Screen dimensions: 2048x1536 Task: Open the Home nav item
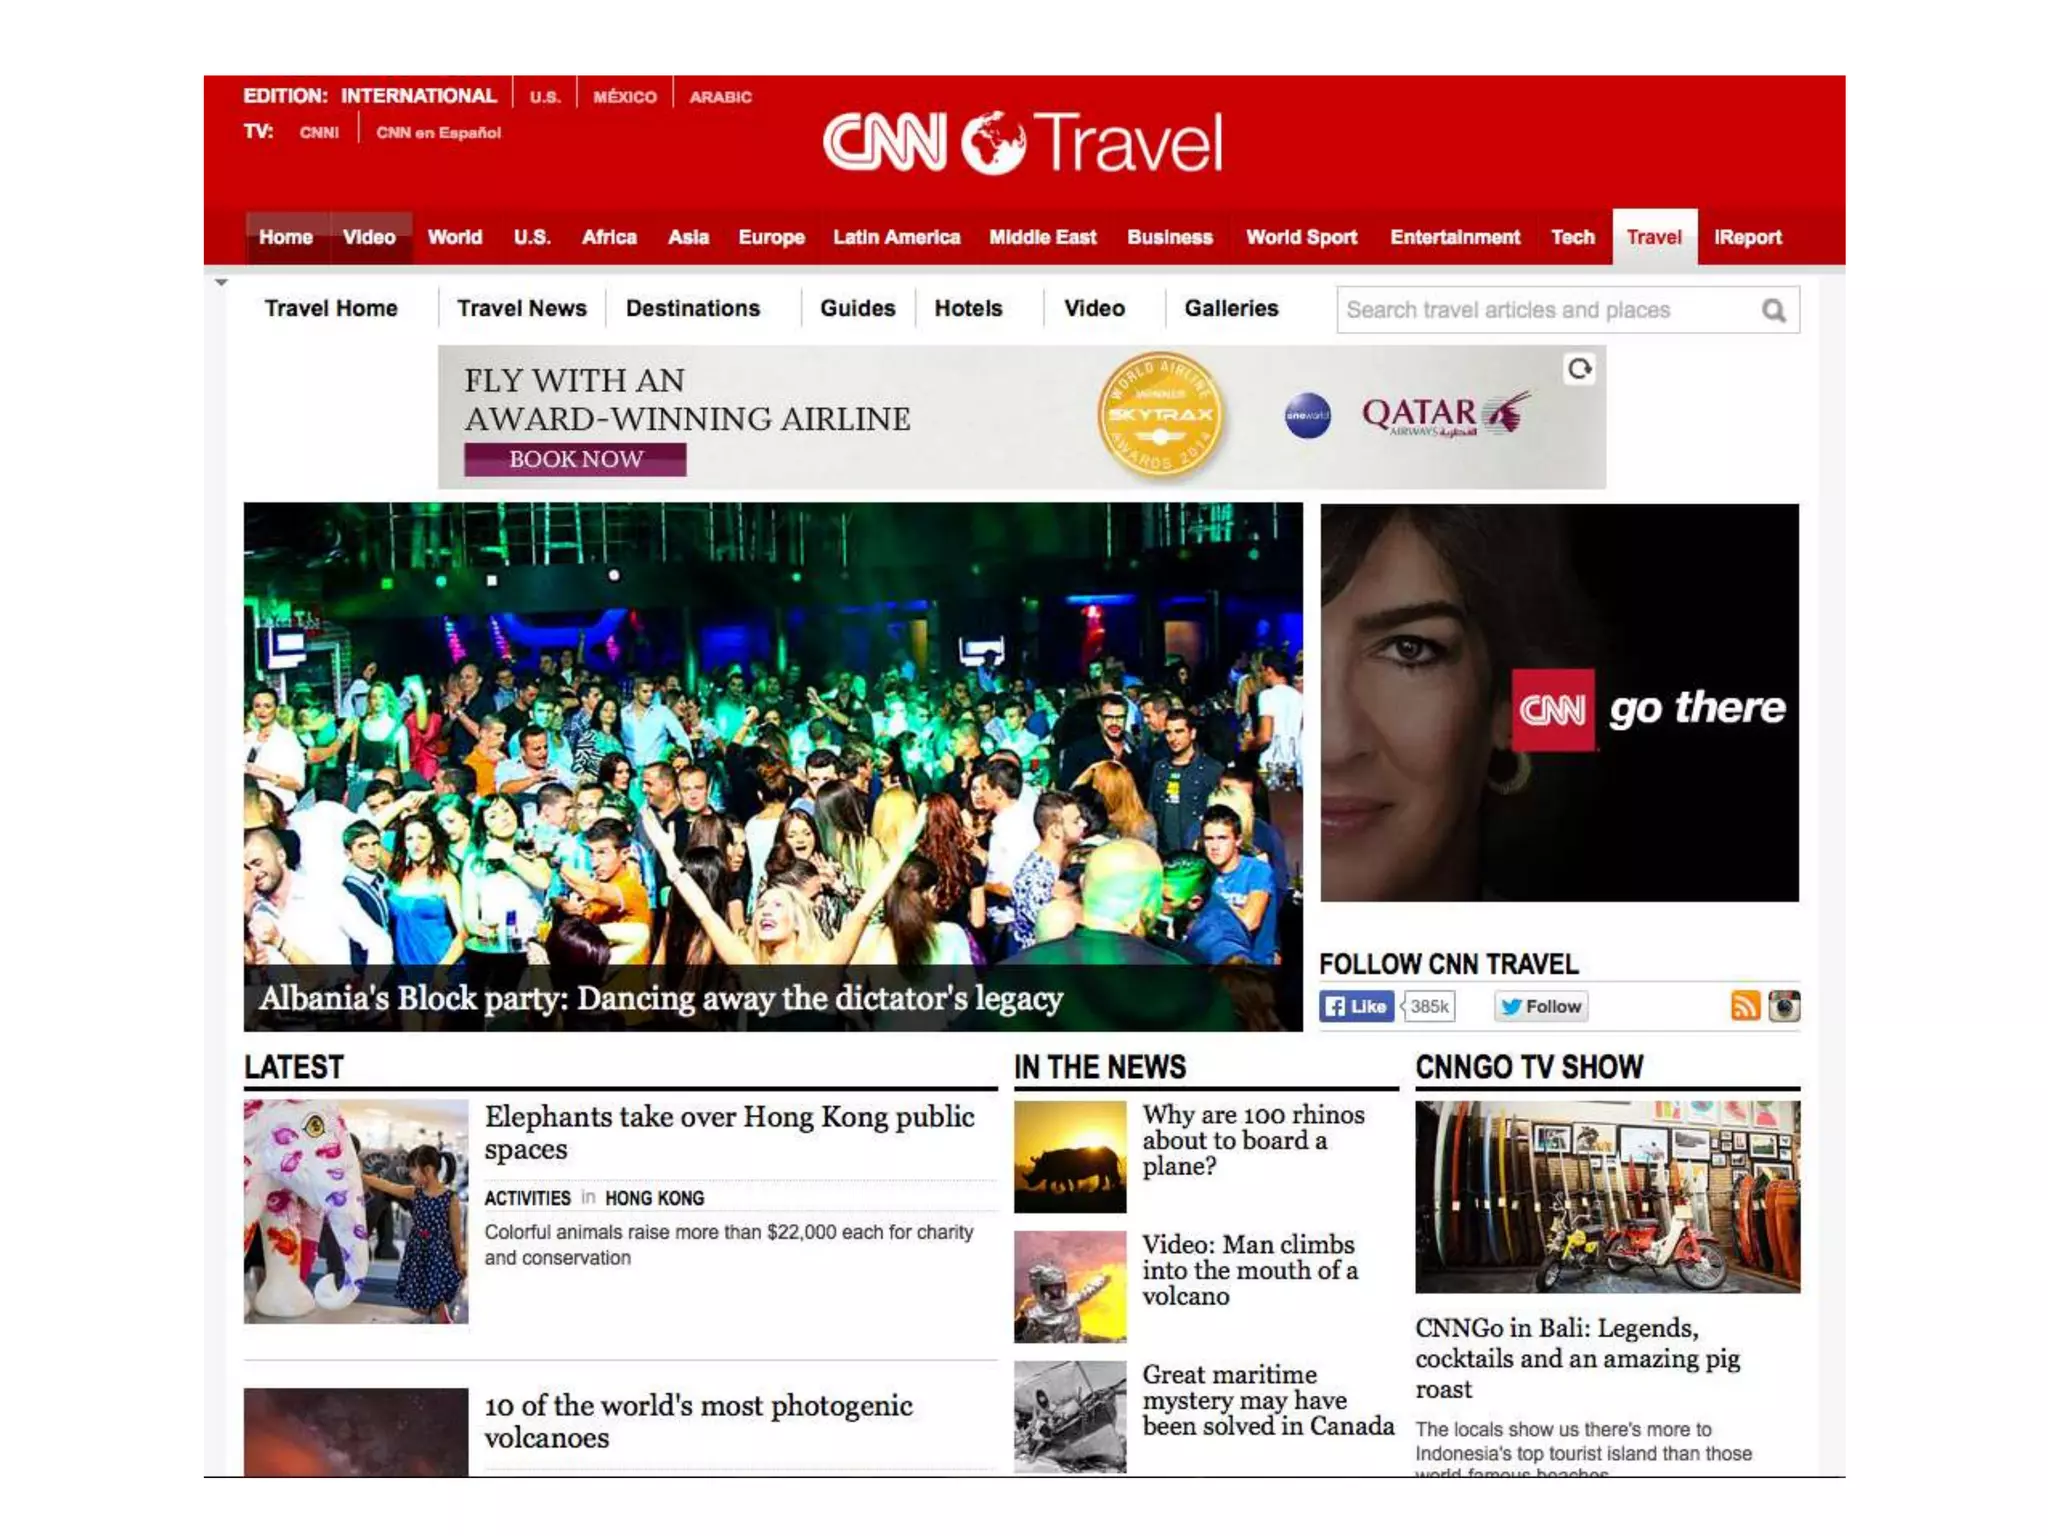pyautogui.click(x=286, y=237)
